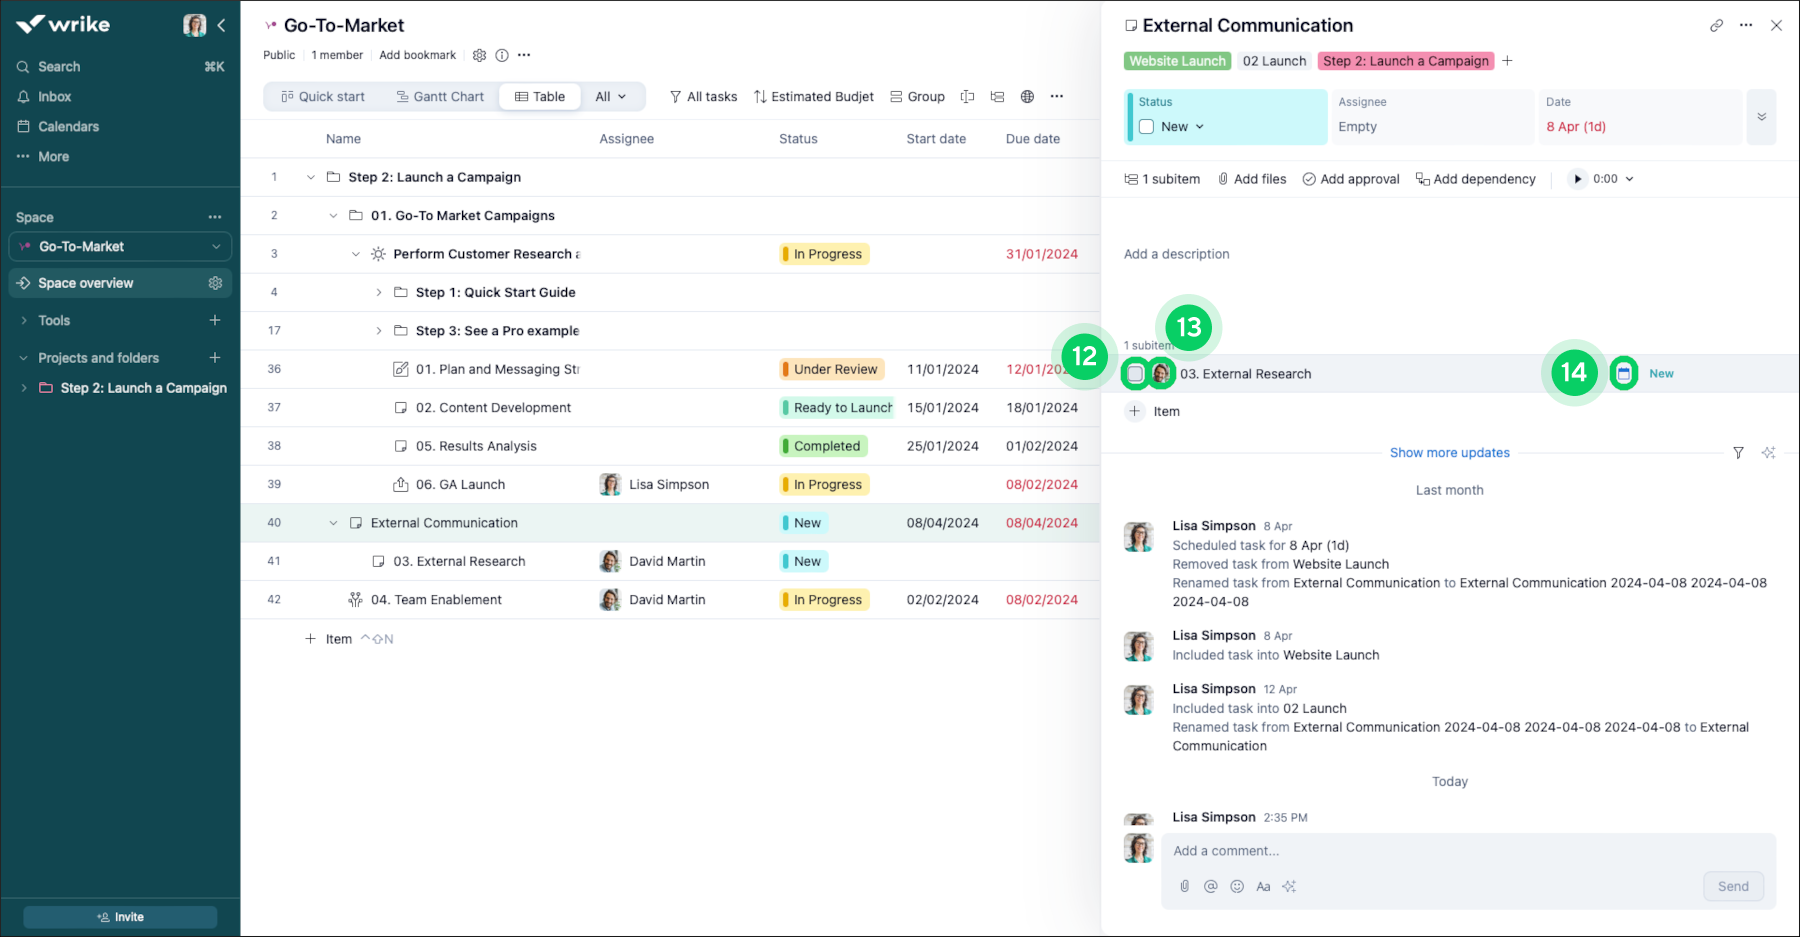The height and width of the screenshot is (937, 1800).
Task: Toggle the checkbox of 03. External Research subitem
Action: click(1135, 373)
